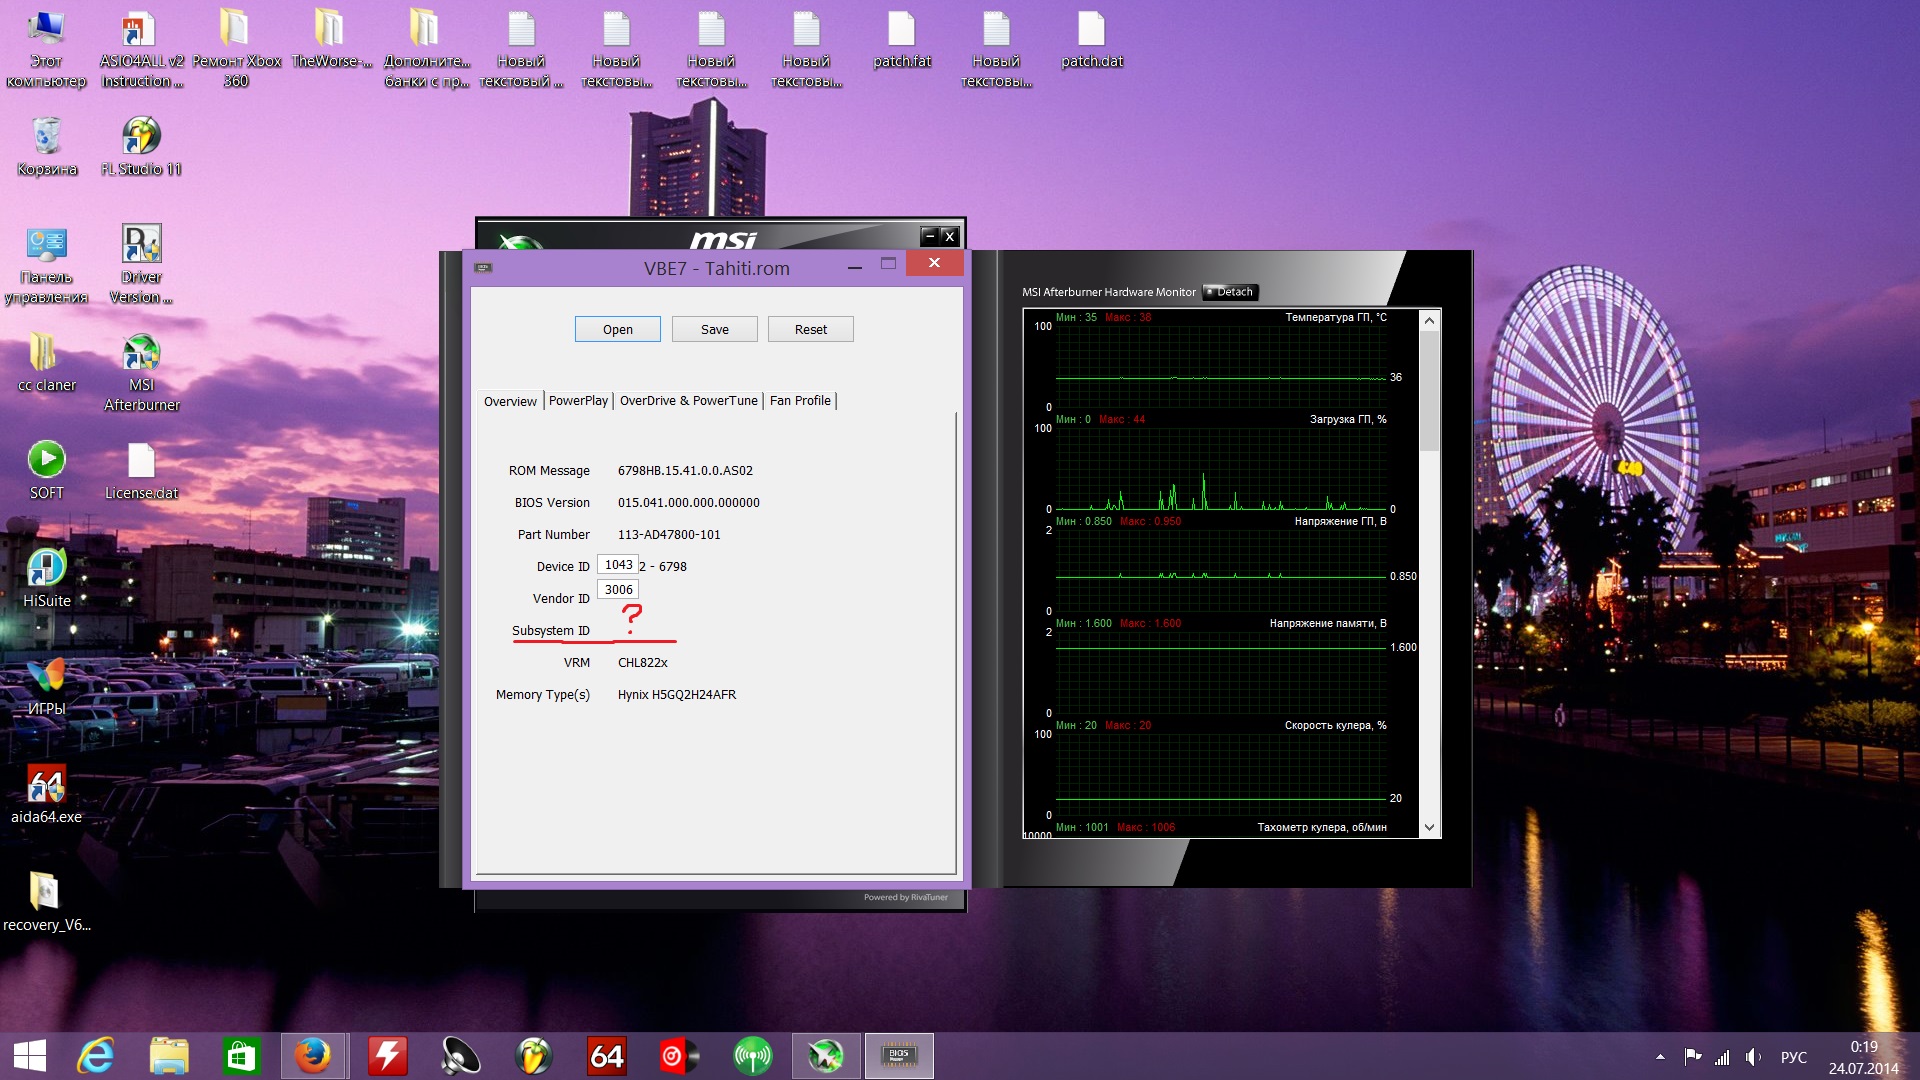Click the Save button in VBE7
This screenshot has height=1080, width=1920.
(714, 329)
